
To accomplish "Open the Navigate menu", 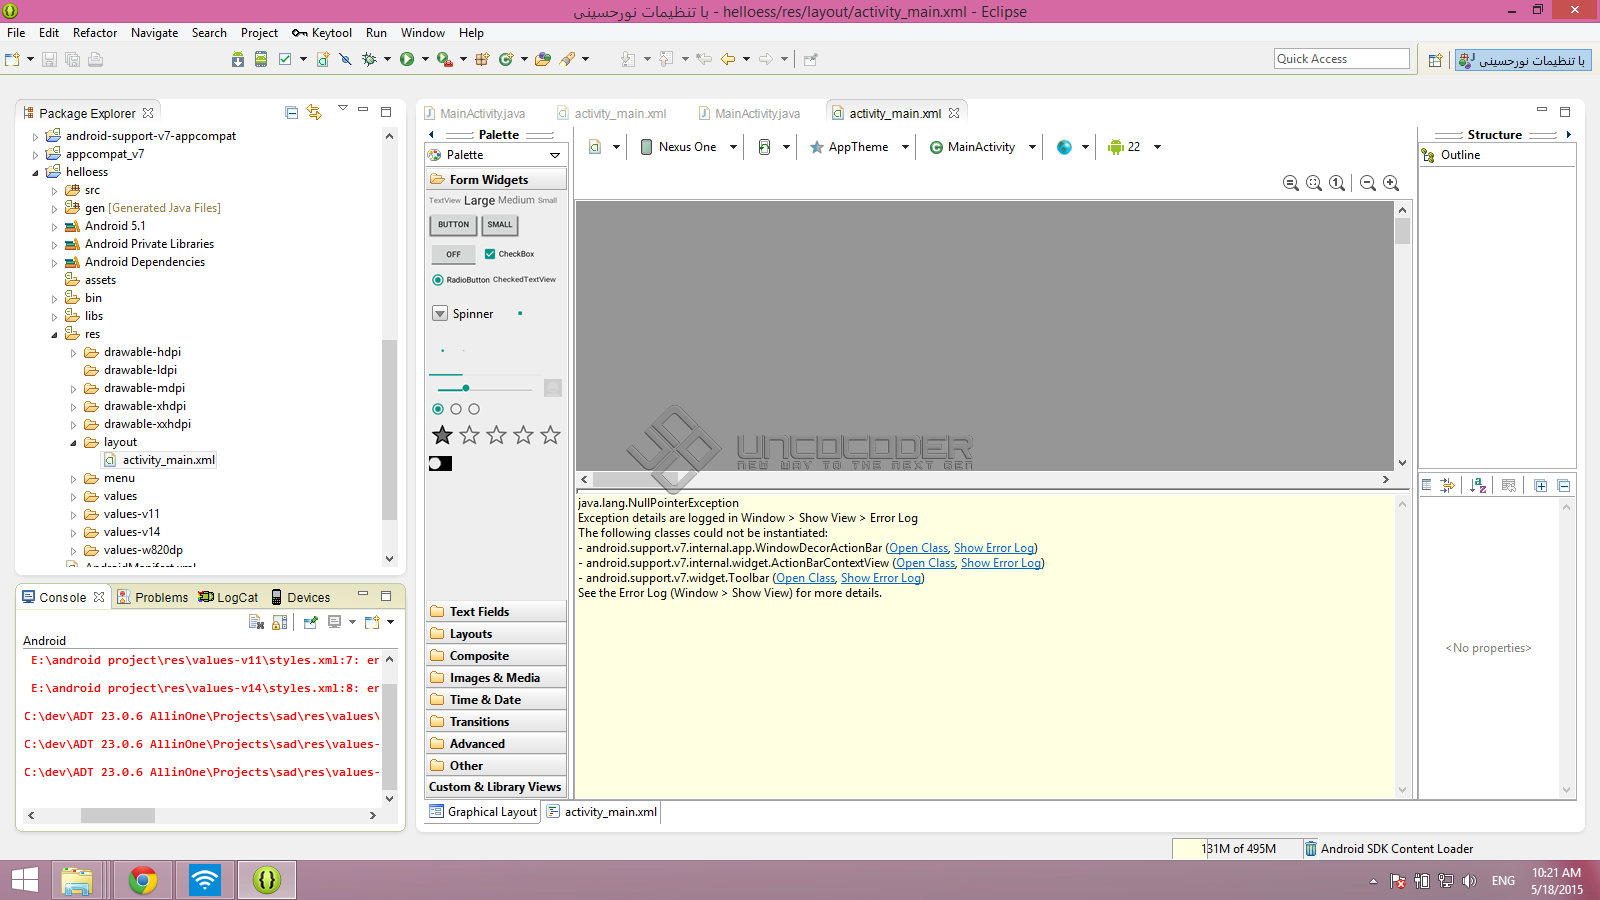I will (154, 33).
